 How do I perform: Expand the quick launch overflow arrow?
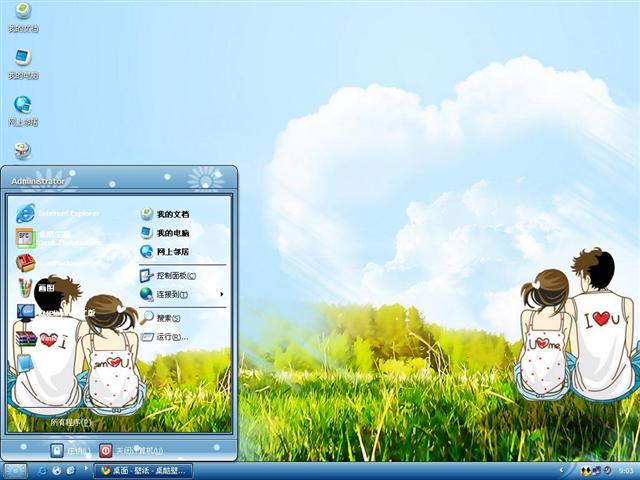[86, 468]
